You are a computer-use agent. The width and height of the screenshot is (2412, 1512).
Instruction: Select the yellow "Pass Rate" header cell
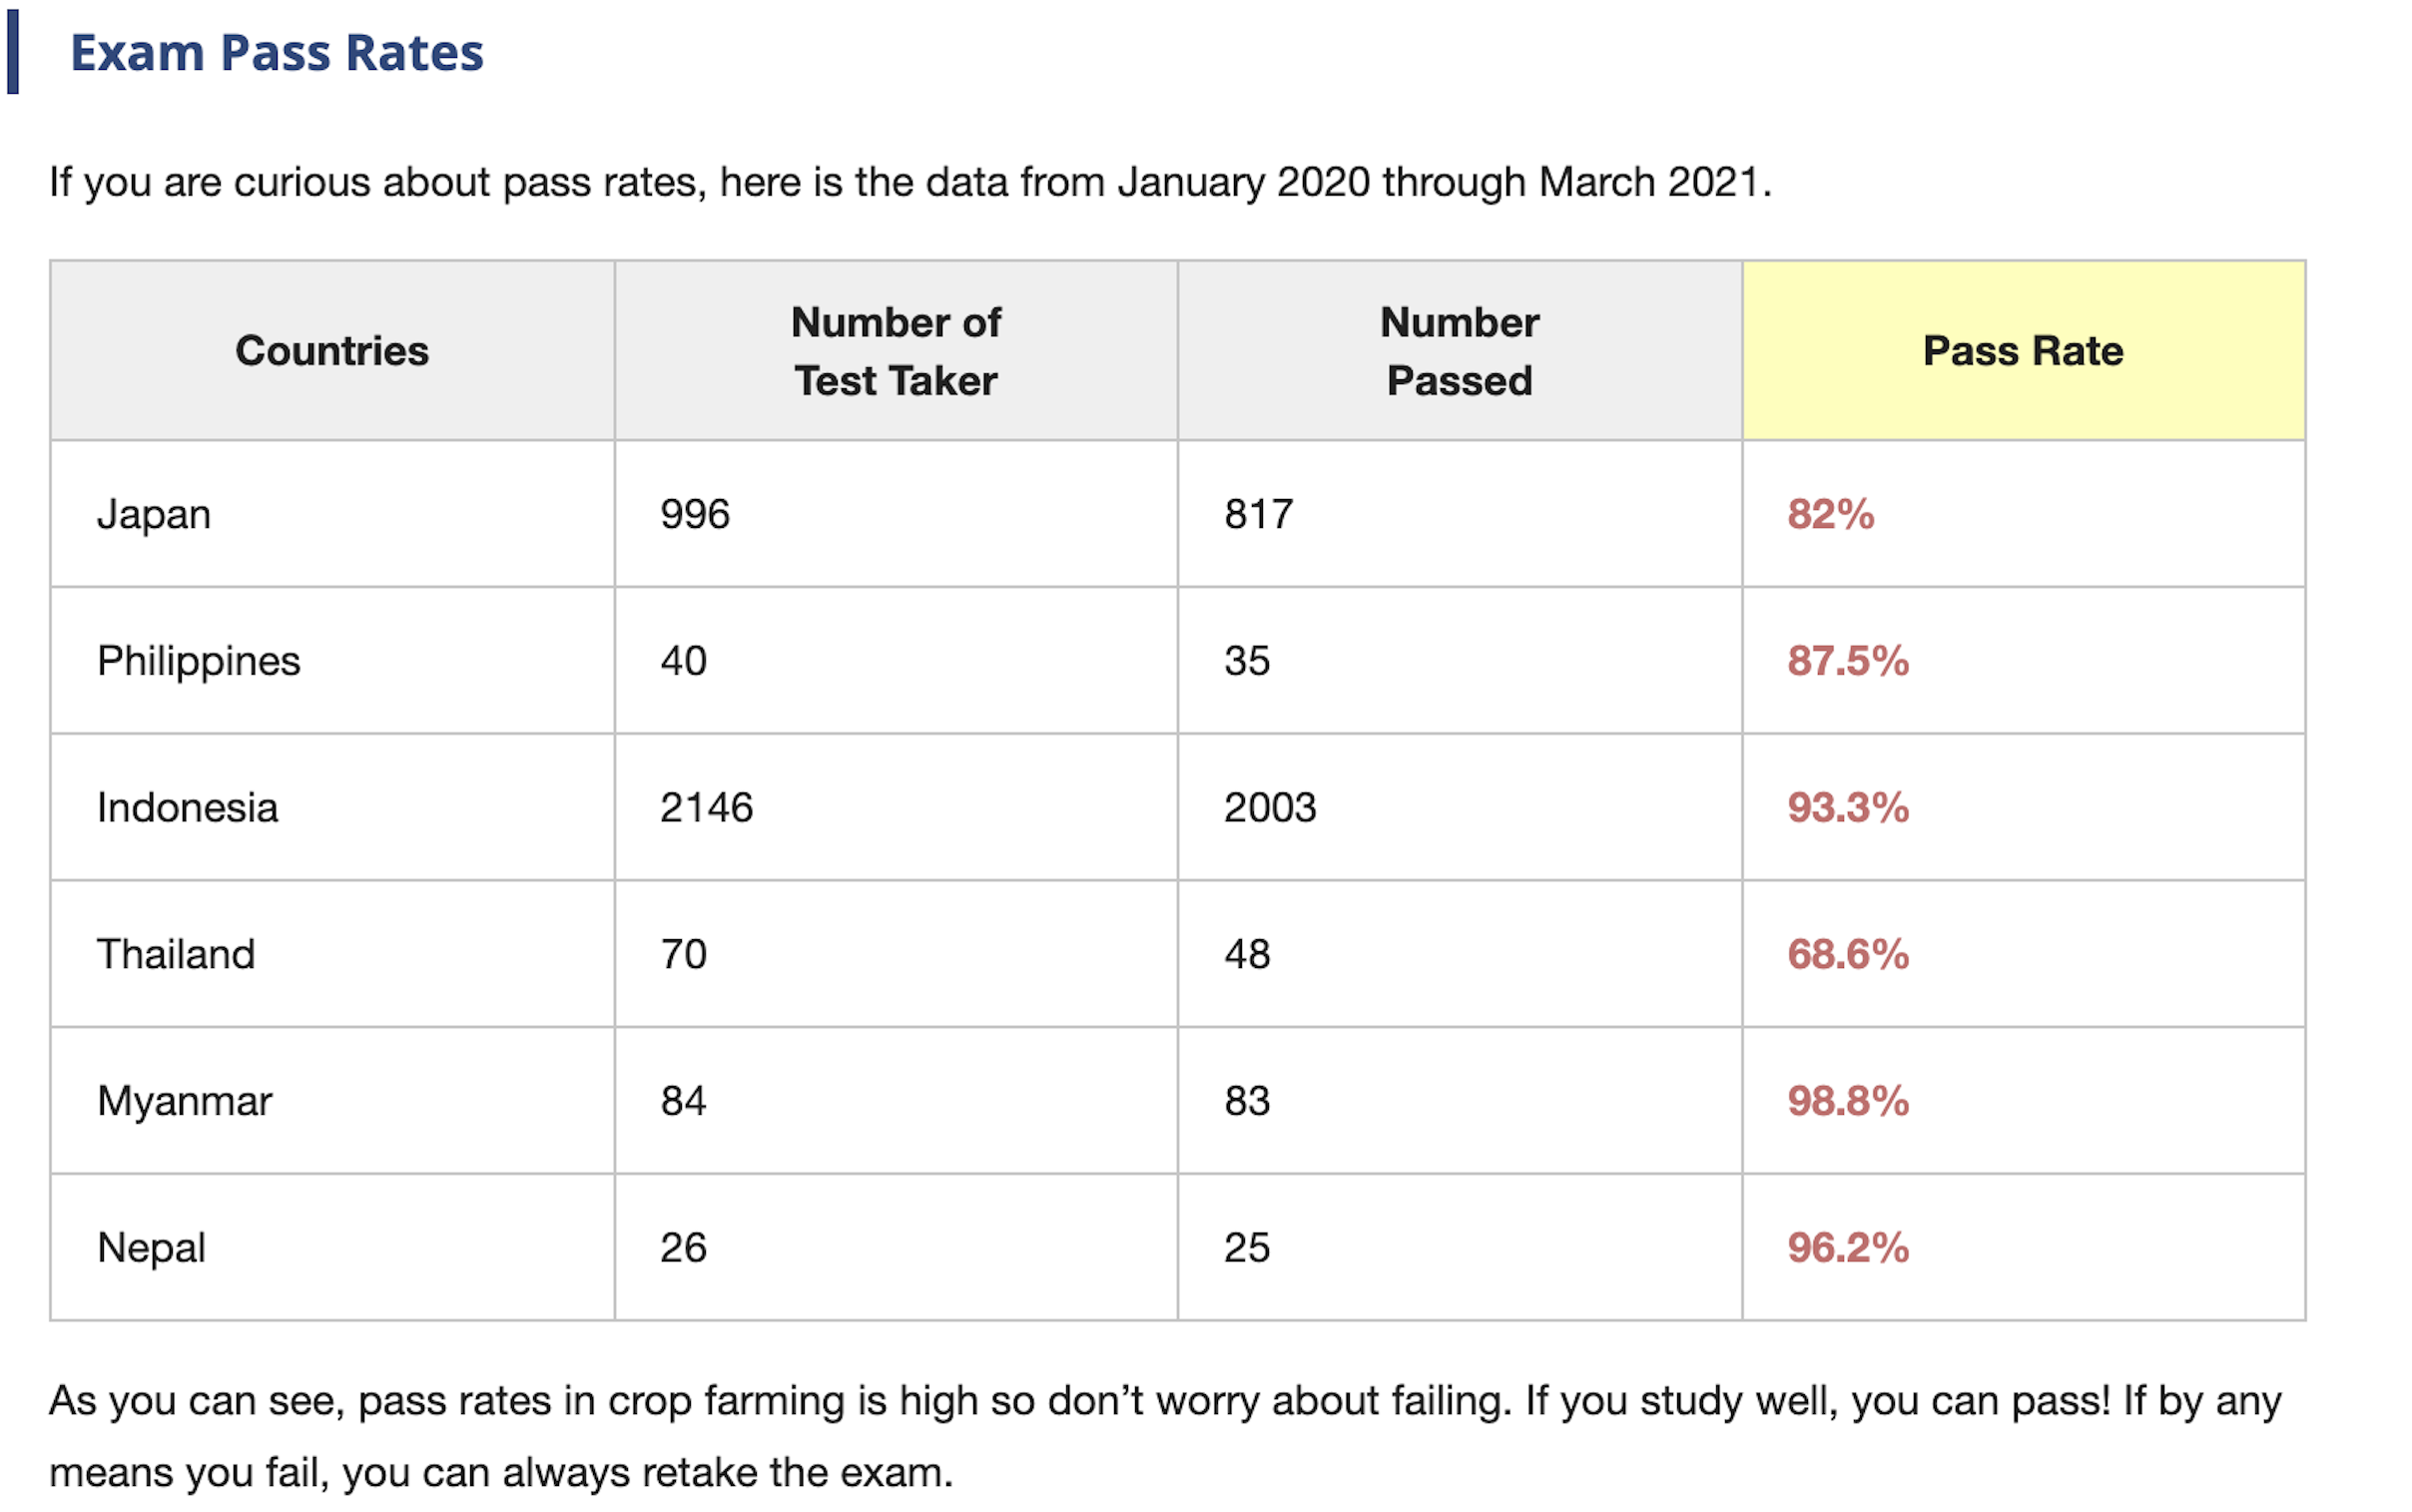(2022, 351)
